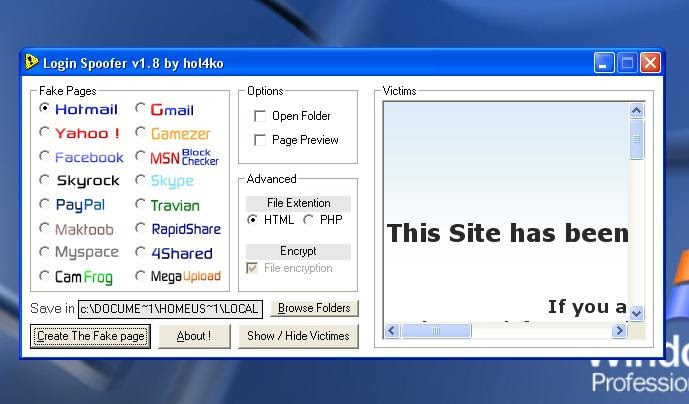
Task: Close the Login Spoofer window
Action: click(x=650, y=63)
